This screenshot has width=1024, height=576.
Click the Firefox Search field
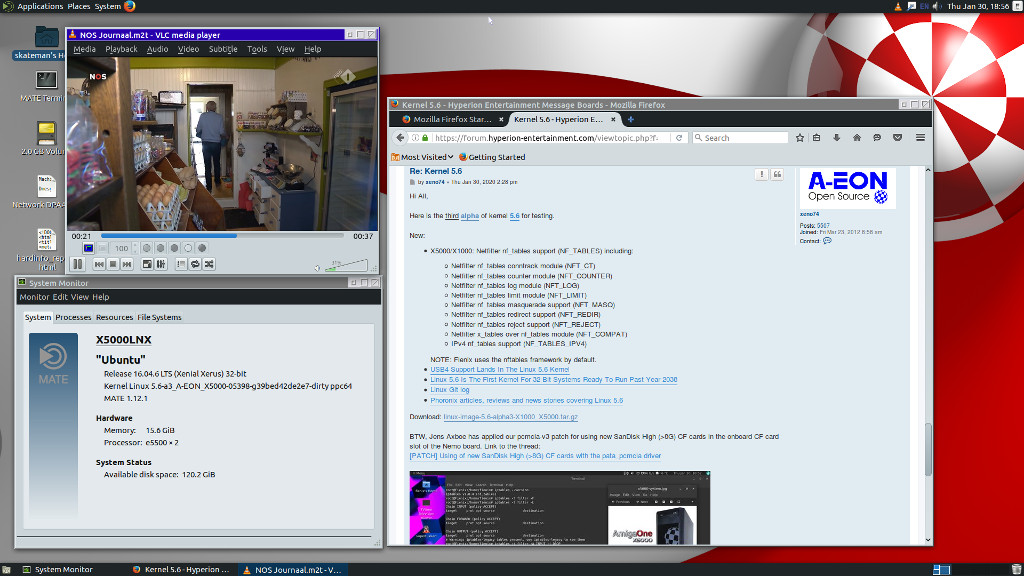coord(741,138)
